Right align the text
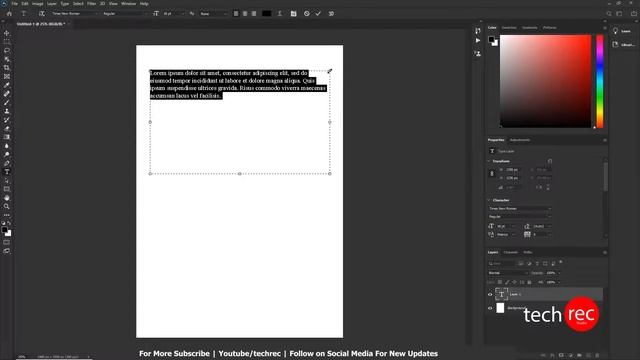The height and width of the screenshot is (360, 640). pos(254,13)
